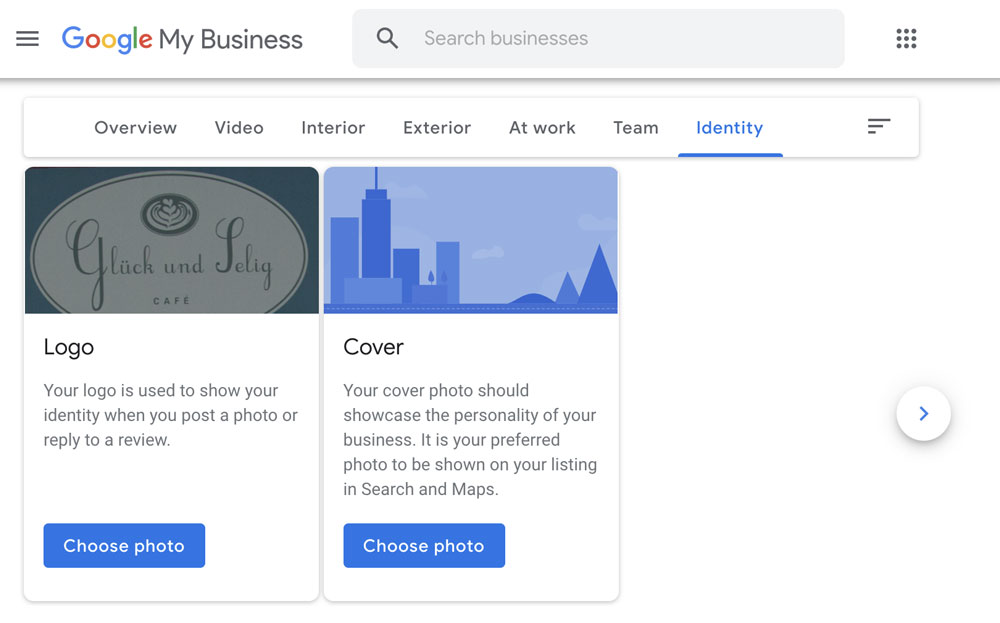The height and width of the screenshot is (623, 1000).
Task: Open the hamburger main menu
Action: (x=27, y=39)
